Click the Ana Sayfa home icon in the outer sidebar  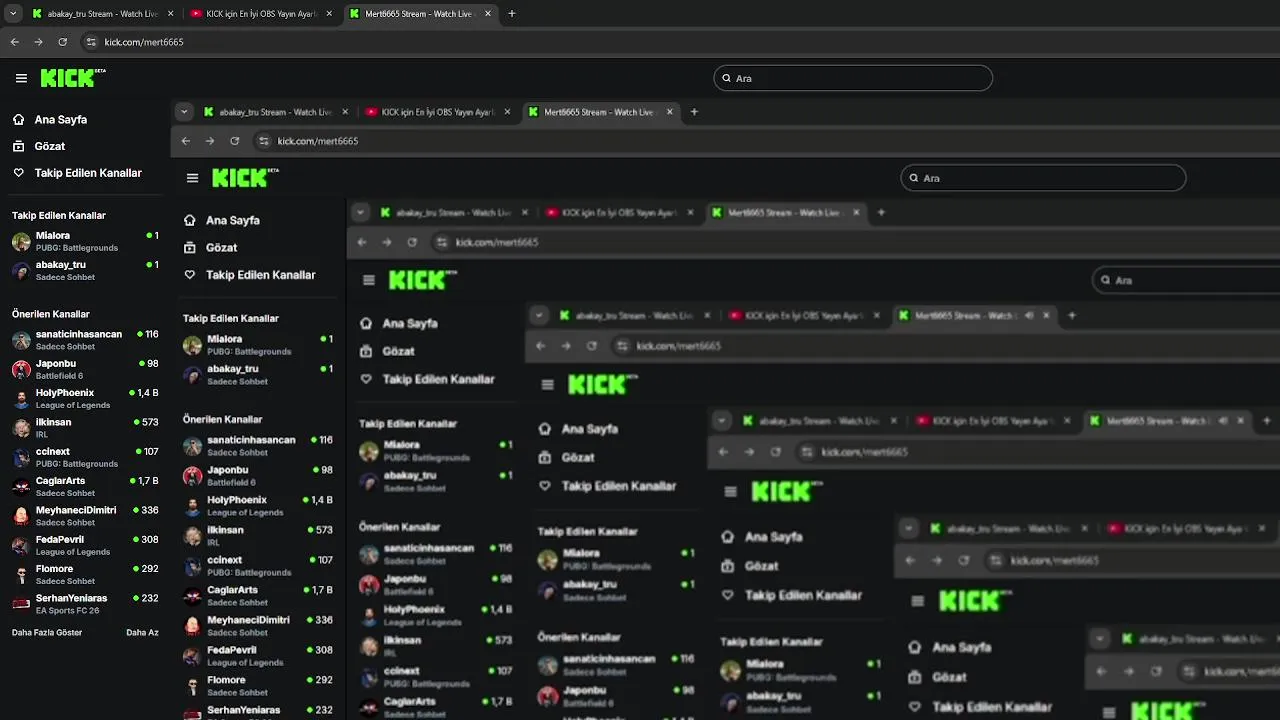[18, 119]
